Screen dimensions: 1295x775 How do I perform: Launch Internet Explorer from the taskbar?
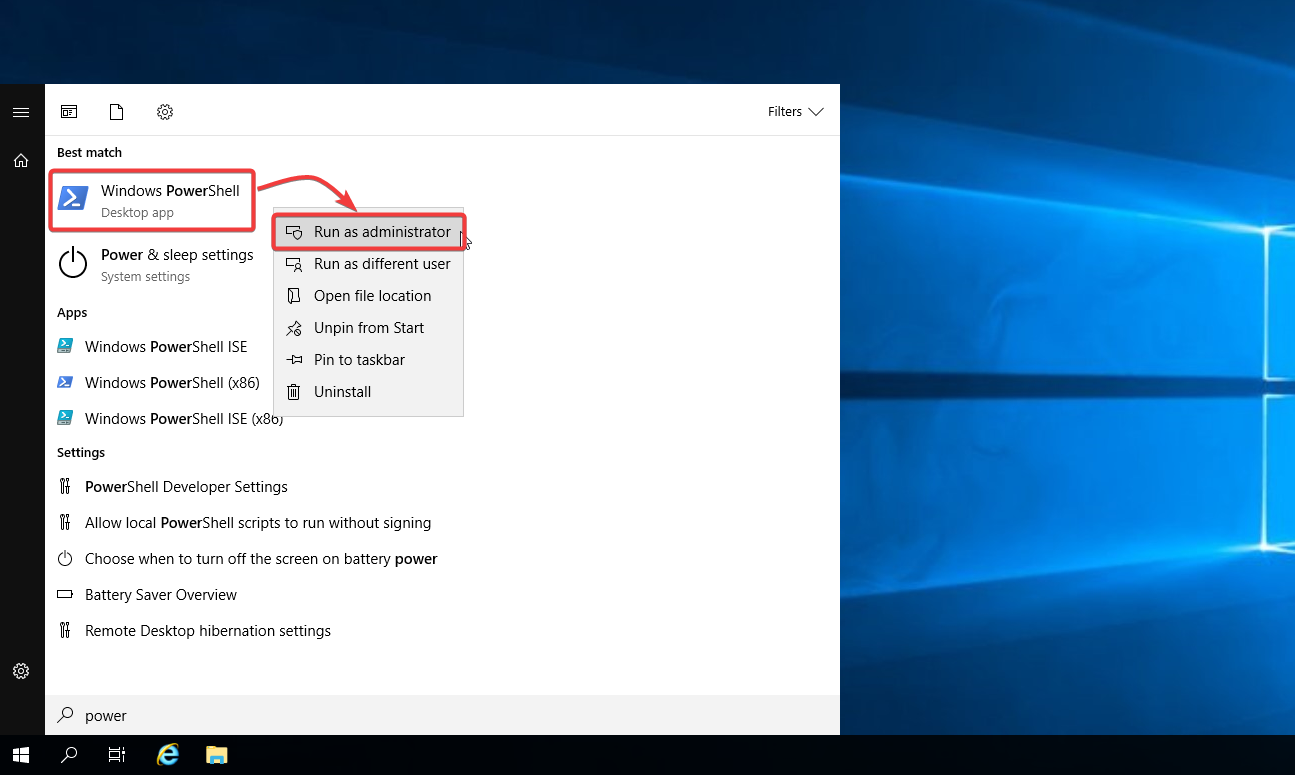tap(167, 754)
